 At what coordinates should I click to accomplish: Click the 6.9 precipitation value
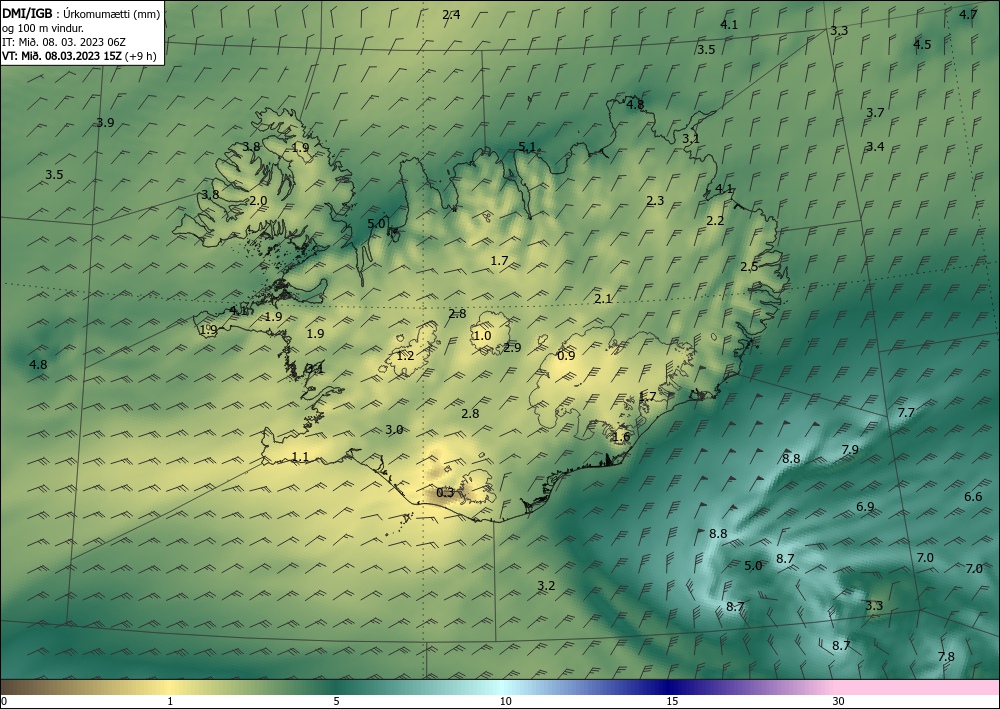click(865, 507)
